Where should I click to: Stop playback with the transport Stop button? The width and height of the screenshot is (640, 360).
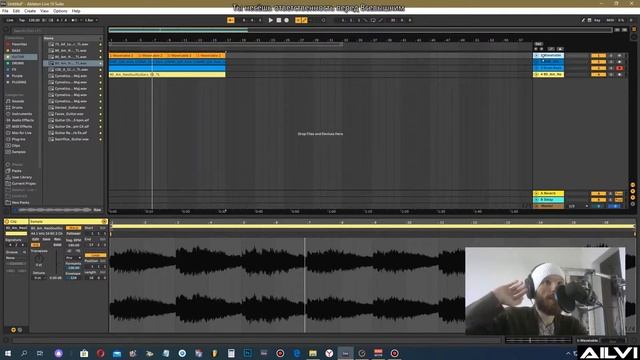pos(278,20)
